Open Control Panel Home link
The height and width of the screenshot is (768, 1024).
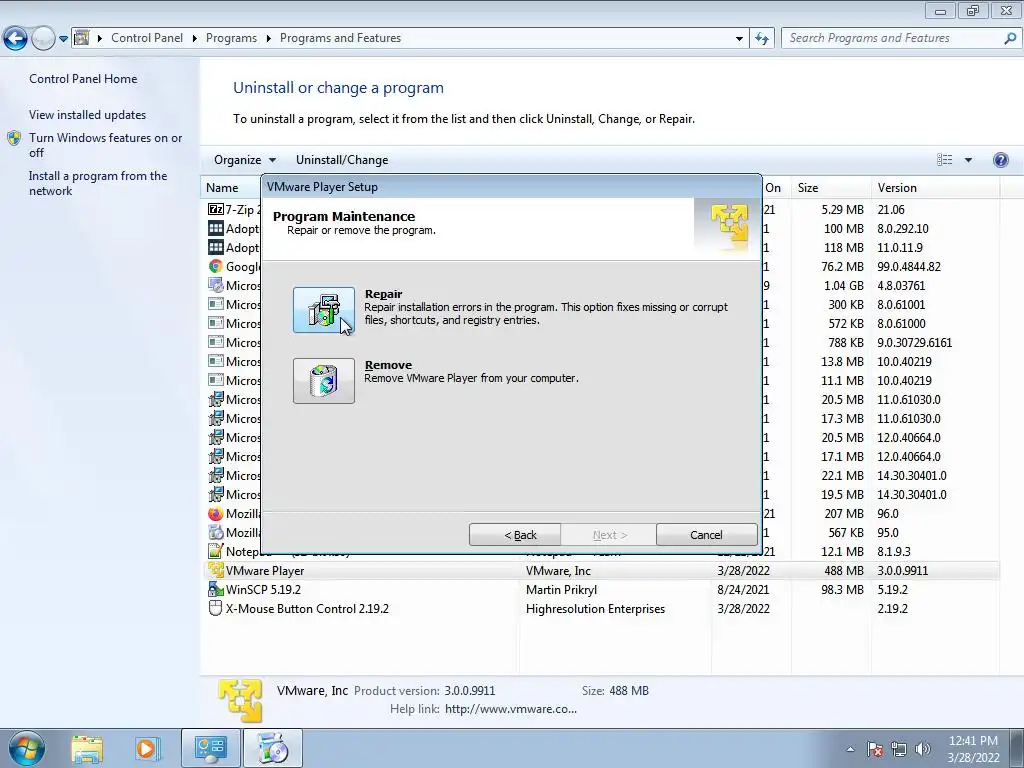(x=83, y=79)
